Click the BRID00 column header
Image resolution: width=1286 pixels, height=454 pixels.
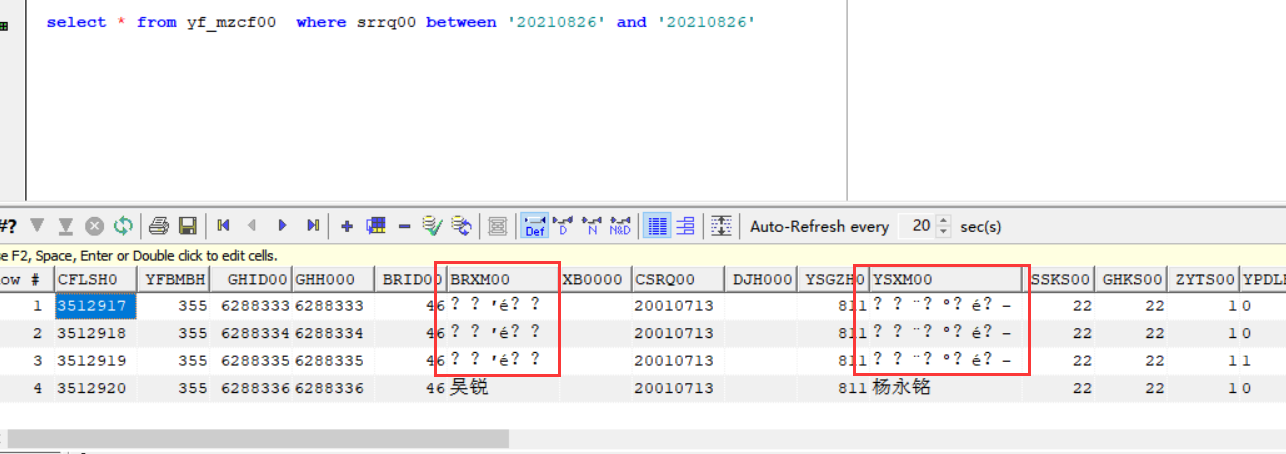point(409,279)
